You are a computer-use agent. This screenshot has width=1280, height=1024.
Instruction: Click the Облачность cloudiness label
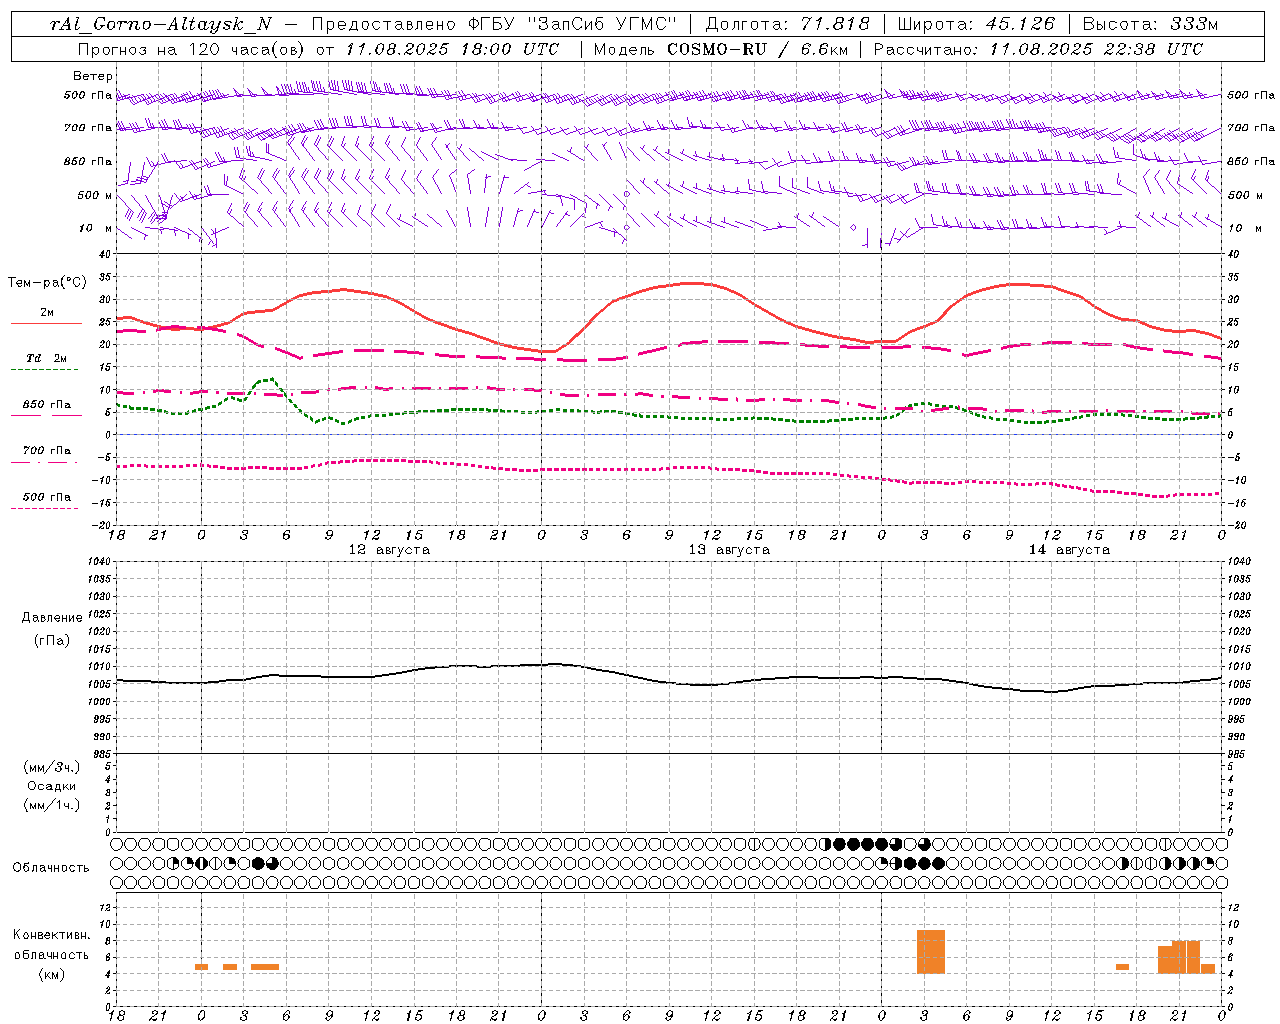51,868
